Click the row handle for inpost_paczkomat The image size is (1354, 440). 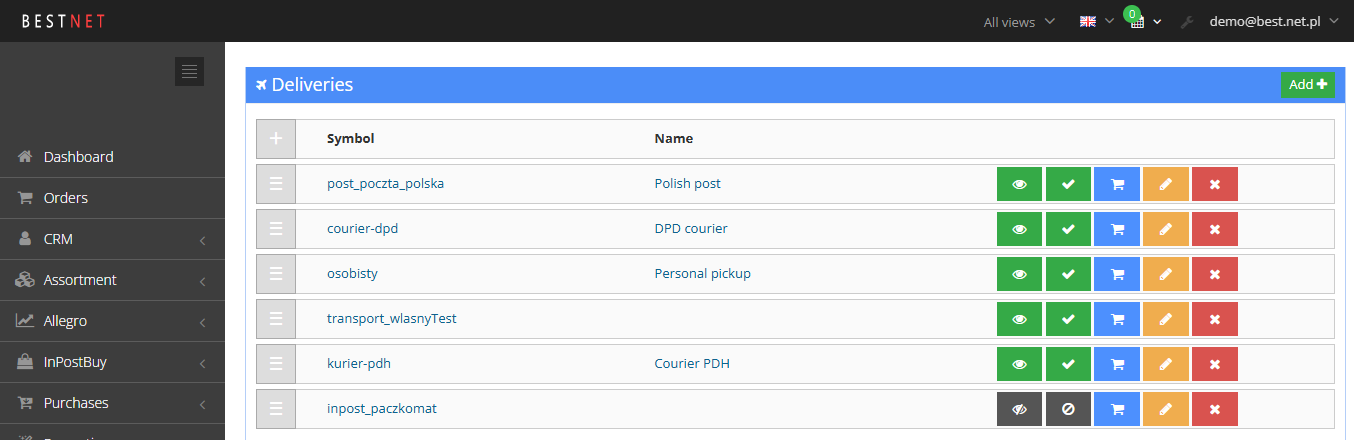point(276,409)
